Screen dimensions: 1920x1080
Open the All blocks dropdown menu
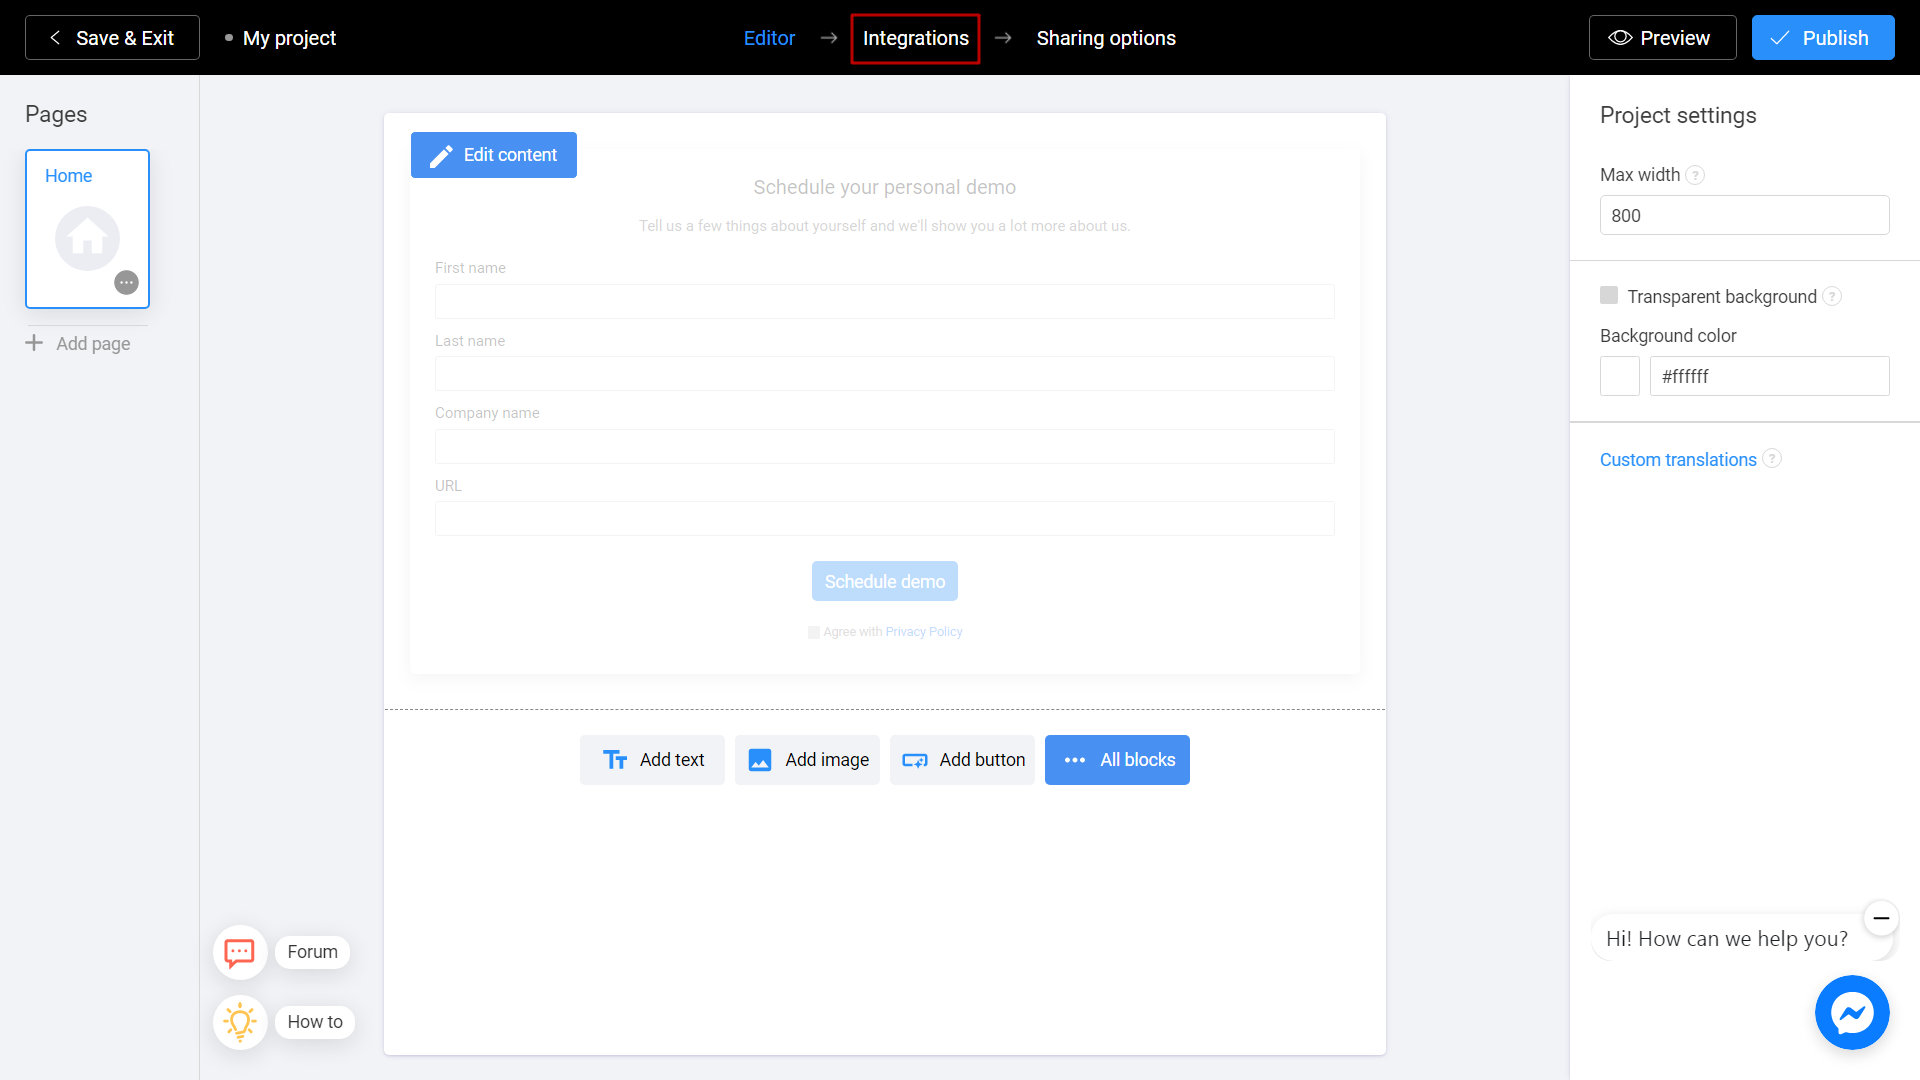1117,760
